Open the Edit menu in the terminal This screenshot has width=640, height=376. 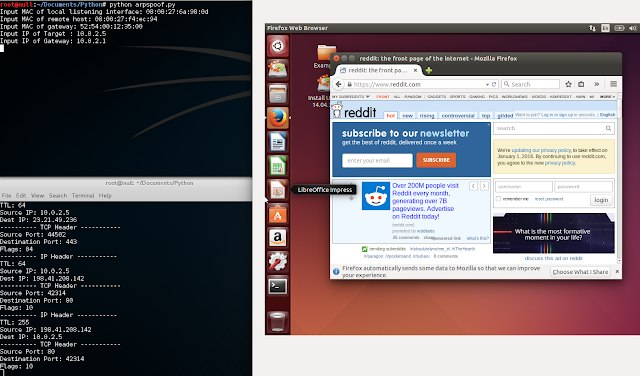(x=21, y=196)
